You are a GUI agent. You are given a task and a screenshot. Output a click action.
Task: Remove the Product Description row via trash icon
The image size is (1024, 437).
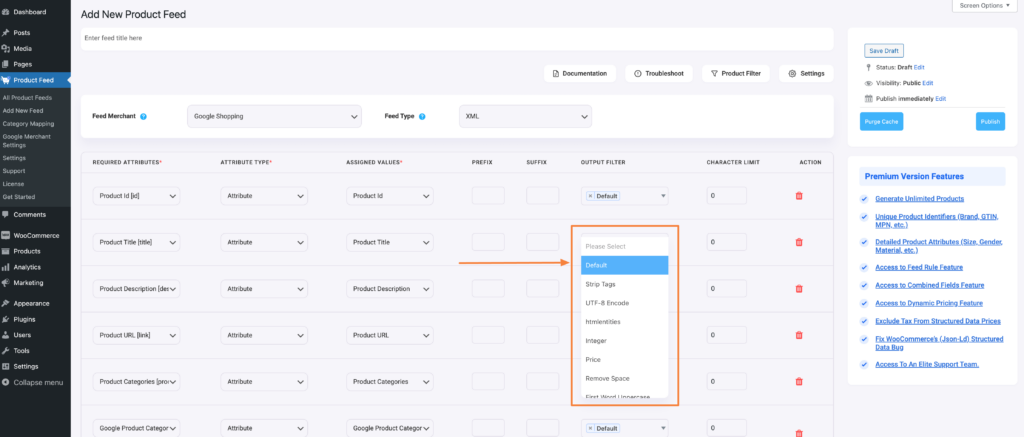pos(798,289)
